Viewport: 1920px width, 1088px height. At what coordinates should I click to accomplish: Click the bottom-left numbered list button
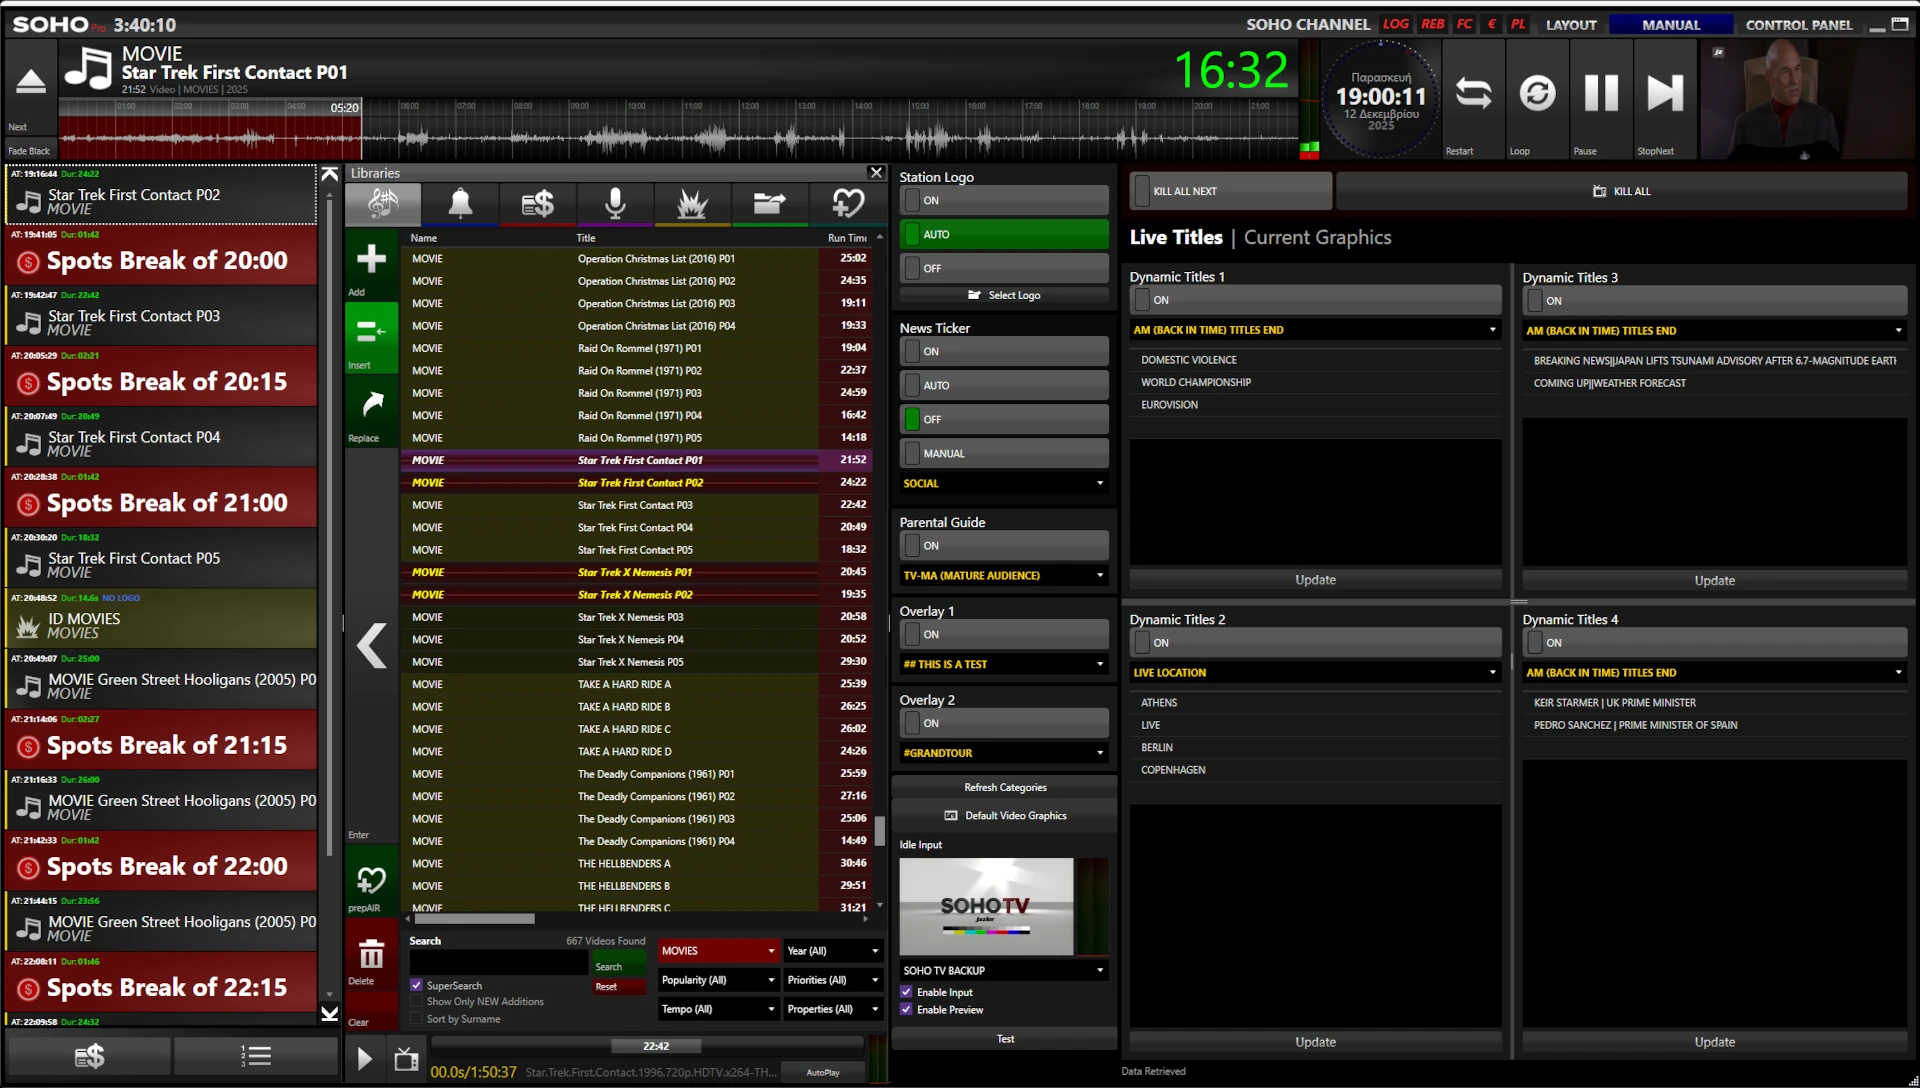[x=256, y=1056]
